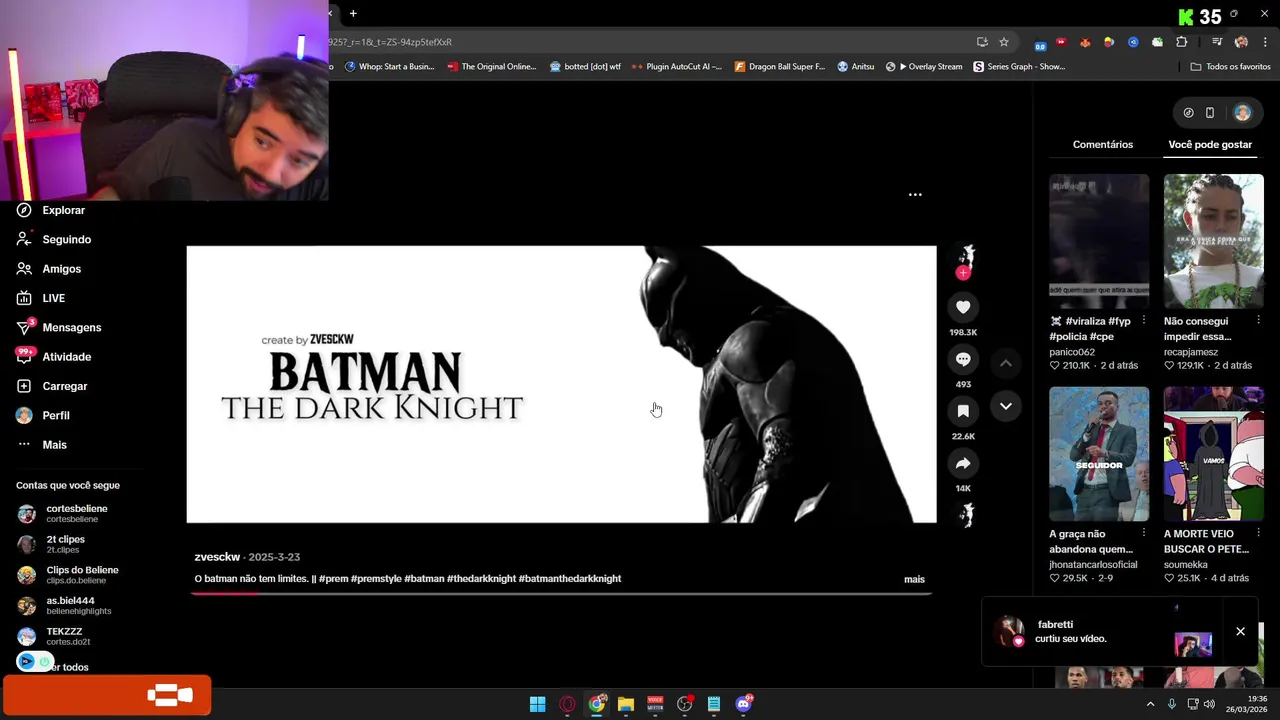Open options for jhonatancarlosoficial video card
This screenshot has width=1280, height=720.
pyautogui.click(x=1144, y=534)
